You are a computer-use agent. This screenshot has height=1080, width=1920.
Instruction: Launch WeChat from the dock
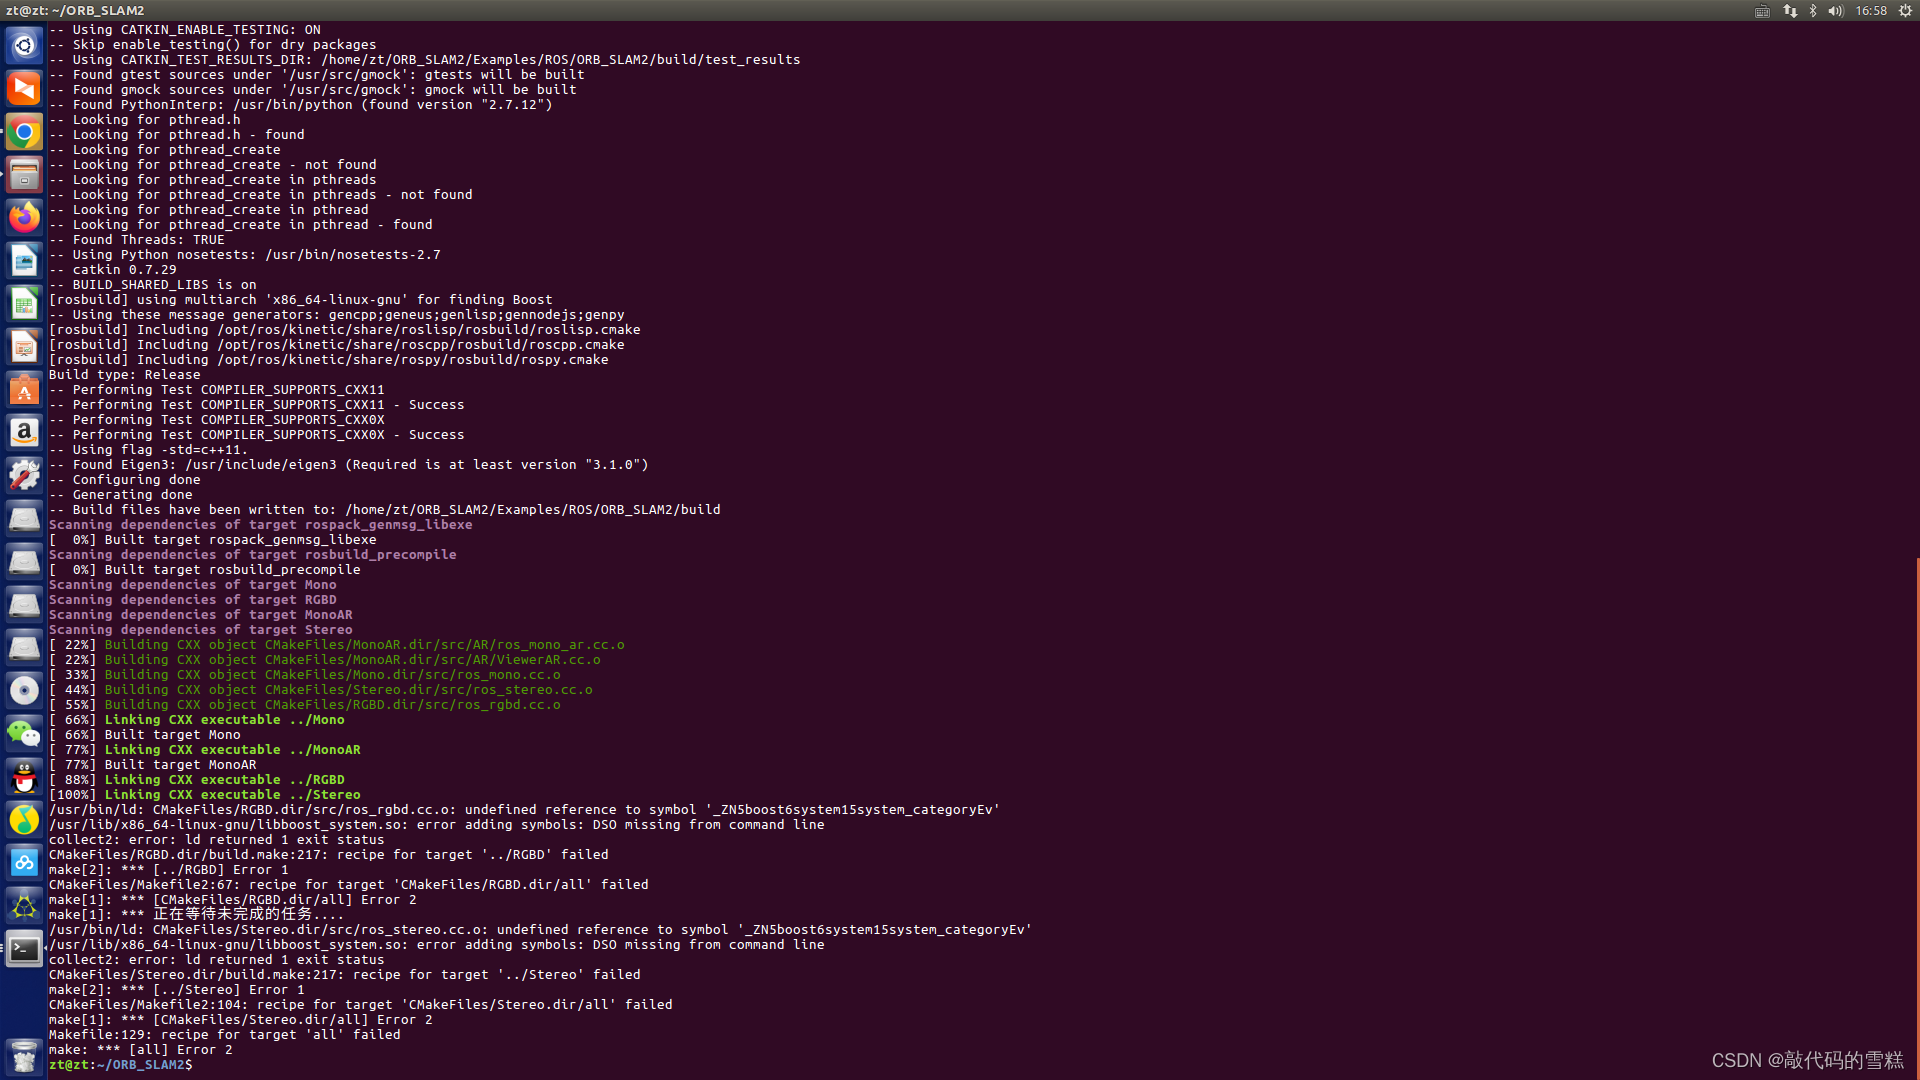coord(24,734)
